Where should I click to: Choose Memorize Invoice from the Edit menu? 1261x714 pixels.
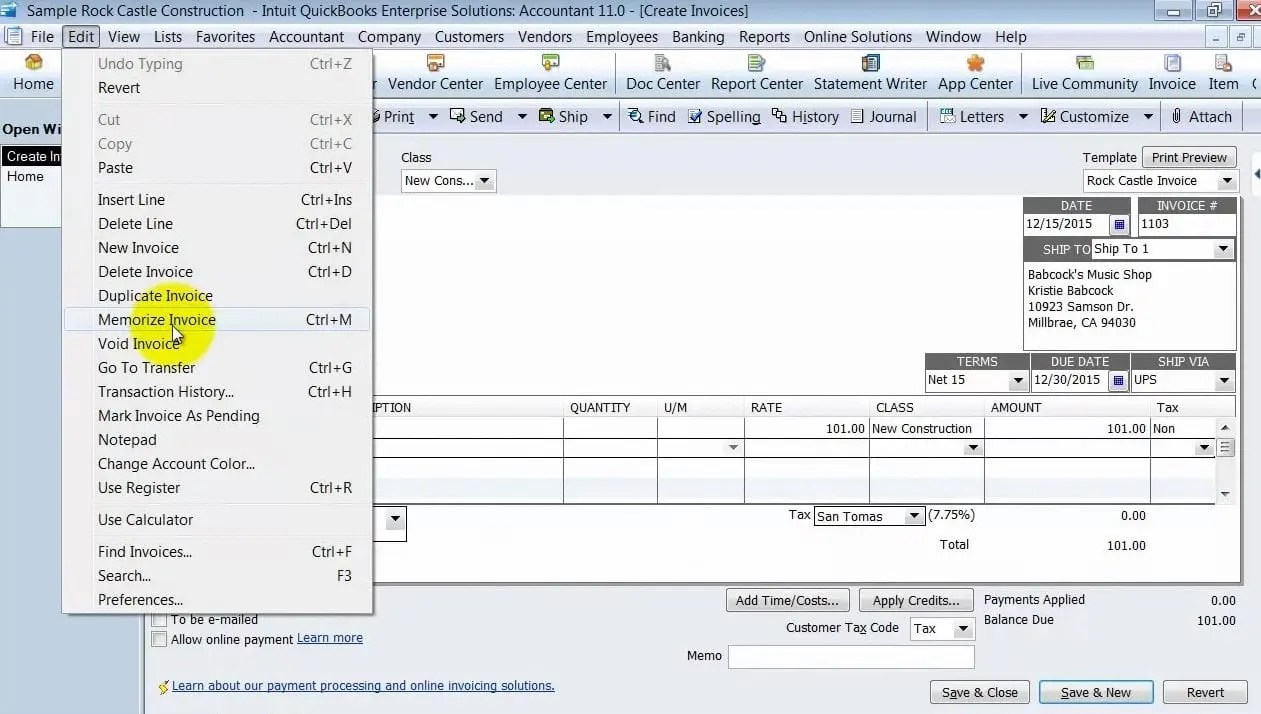tap(217, 320)
